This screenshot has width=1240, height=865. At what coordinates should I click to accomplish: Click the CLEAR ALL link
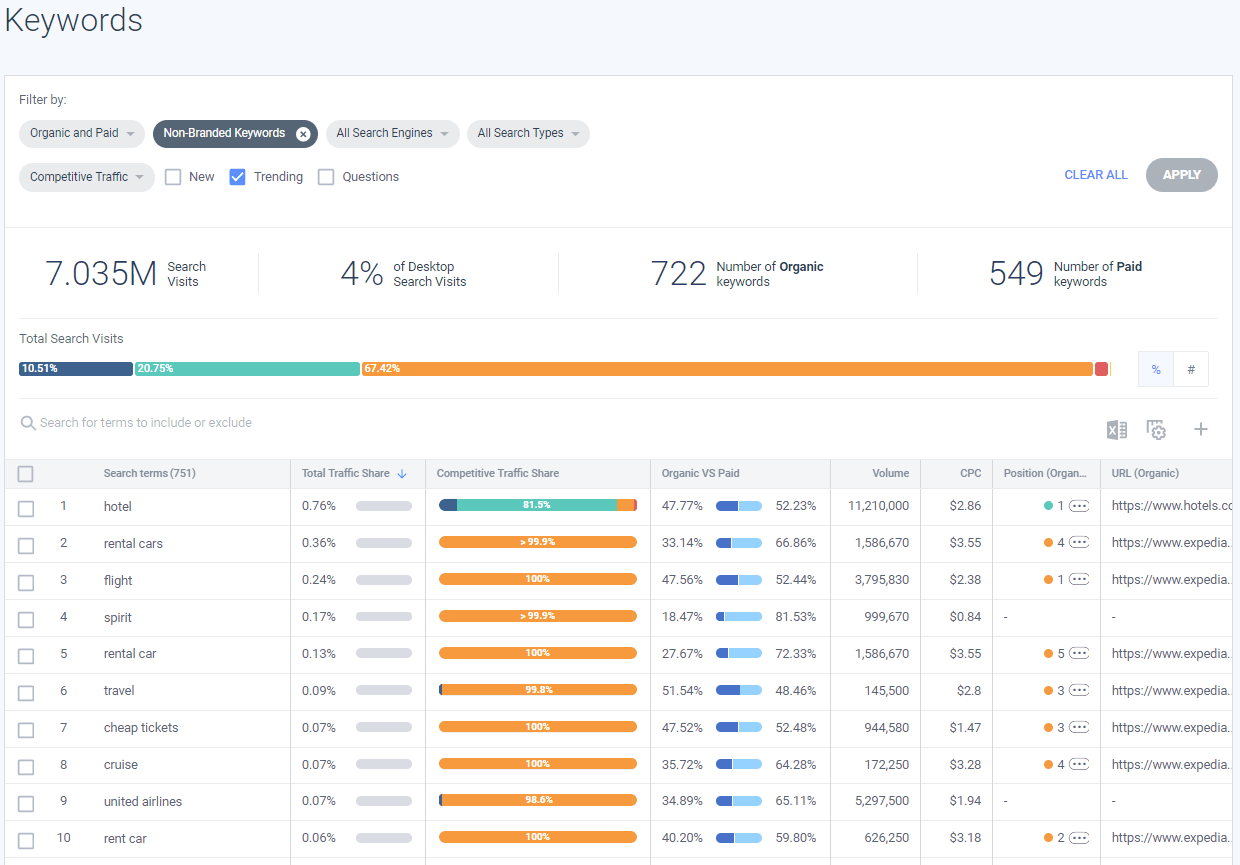tap(1096, 175)
